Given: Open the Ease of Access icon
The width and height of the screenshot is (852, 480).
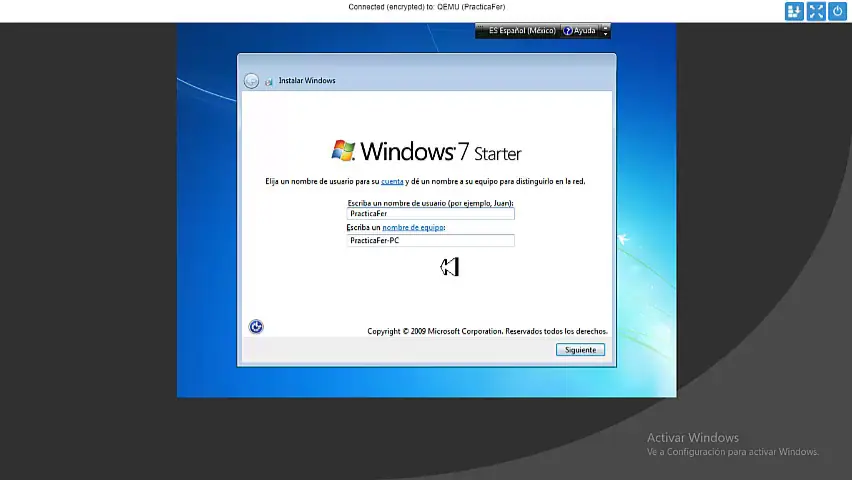Looking at the screenshot, I should [256, 326].
